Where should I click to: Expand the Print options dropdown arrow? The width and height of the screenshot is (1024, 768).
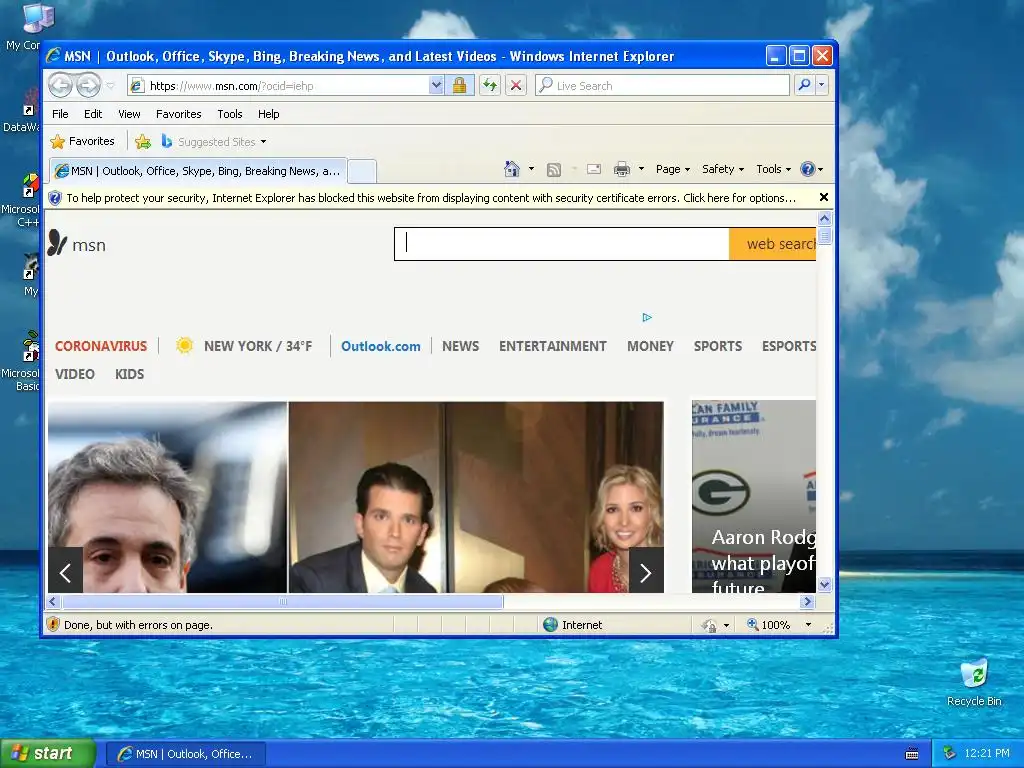(x=641, y=169)
